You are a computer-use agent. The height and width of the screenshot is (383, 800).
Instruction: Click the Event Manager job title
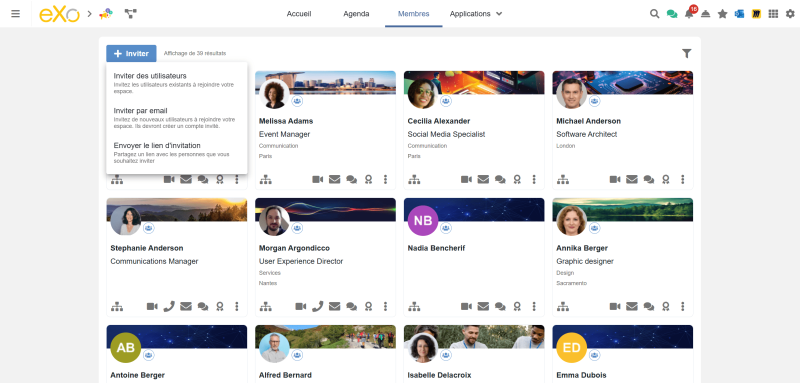(284, 134)
